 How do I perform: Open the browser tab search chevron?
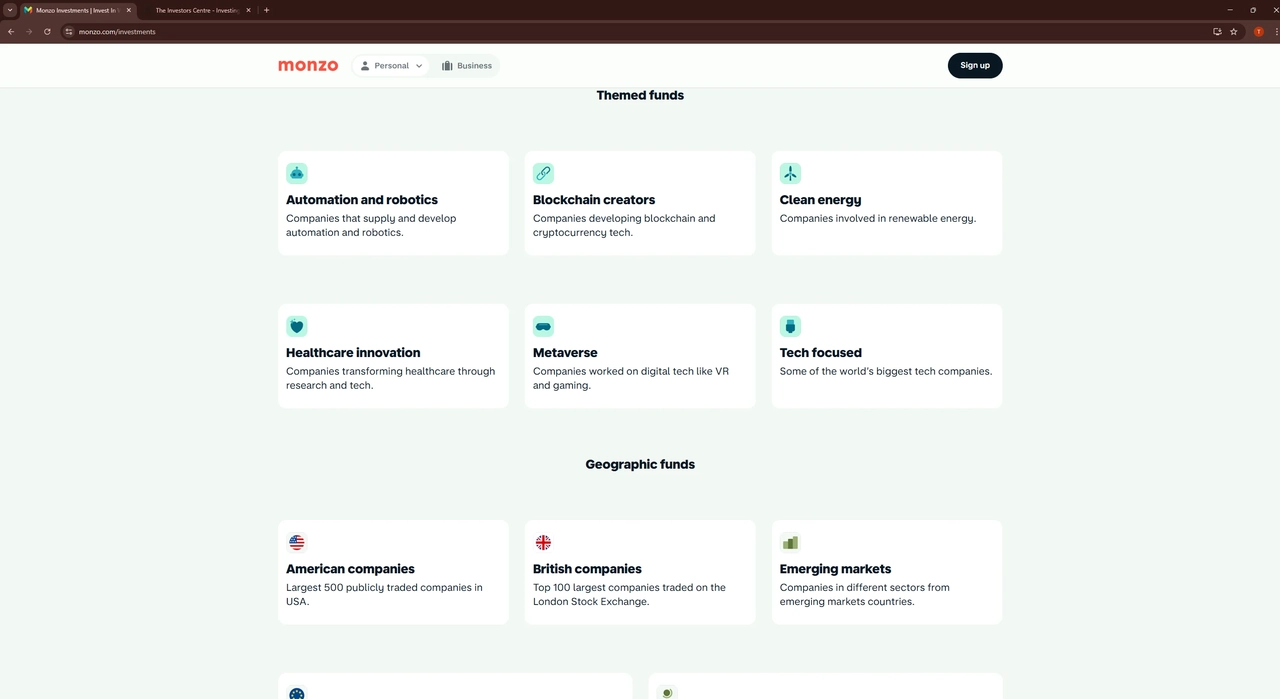10,10
